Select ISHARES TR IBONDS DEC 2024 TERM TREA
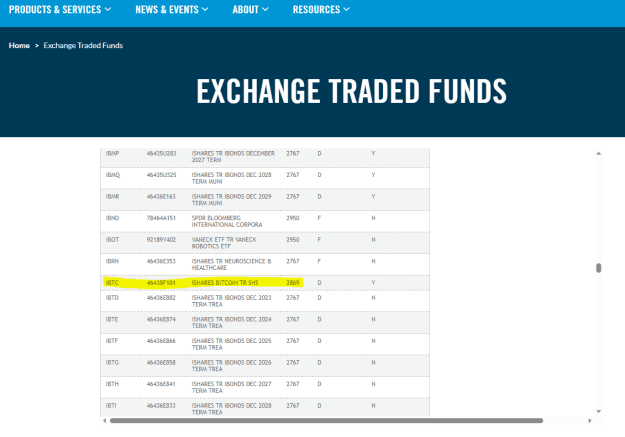 pyautogui.click(x=232, y=323)
